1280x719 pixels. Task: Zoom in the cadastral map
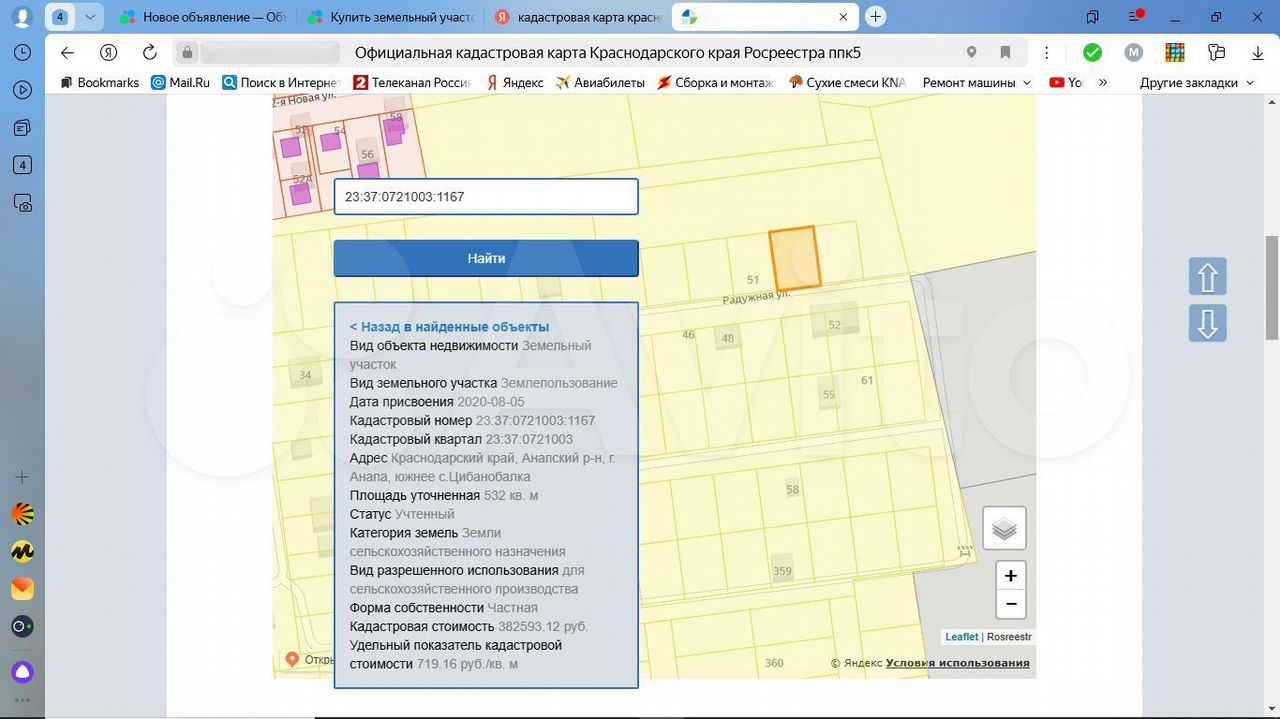[x=1010, y=576]
